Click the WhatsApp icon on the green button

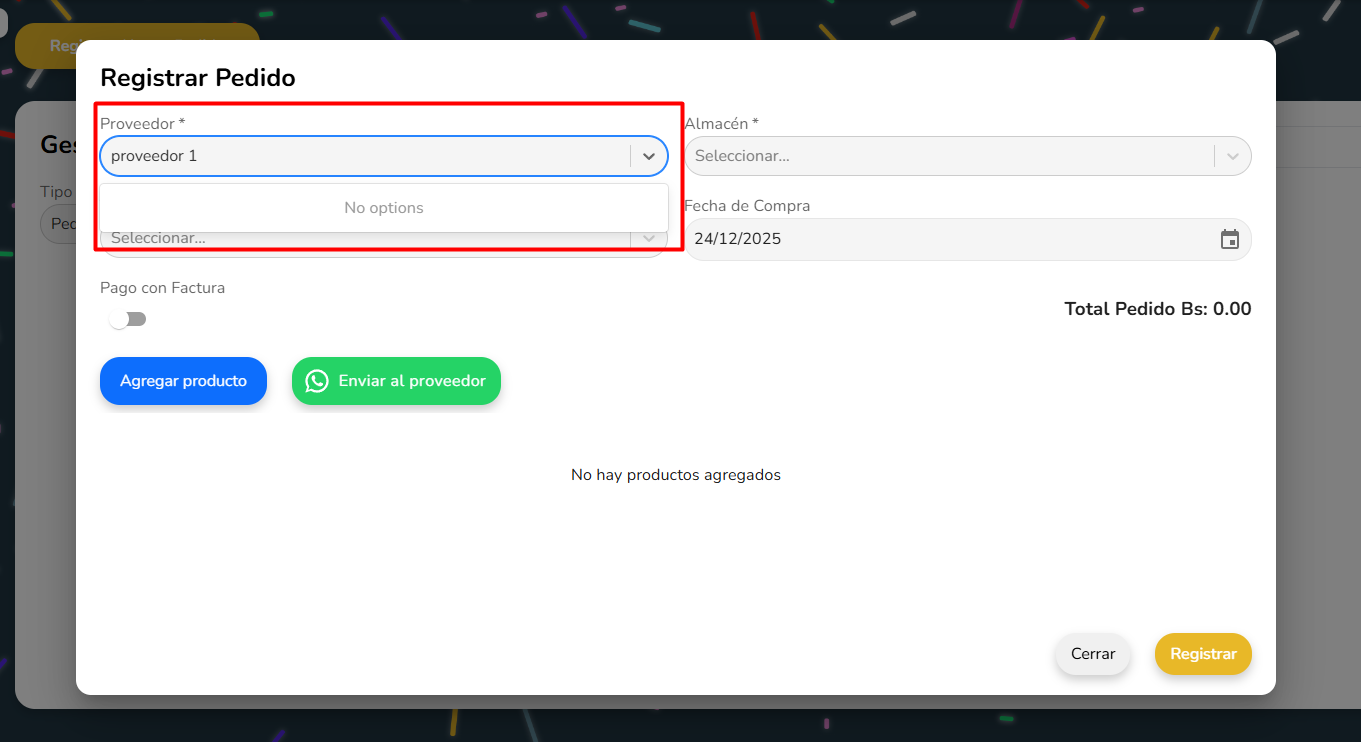(x=317, y=381)
